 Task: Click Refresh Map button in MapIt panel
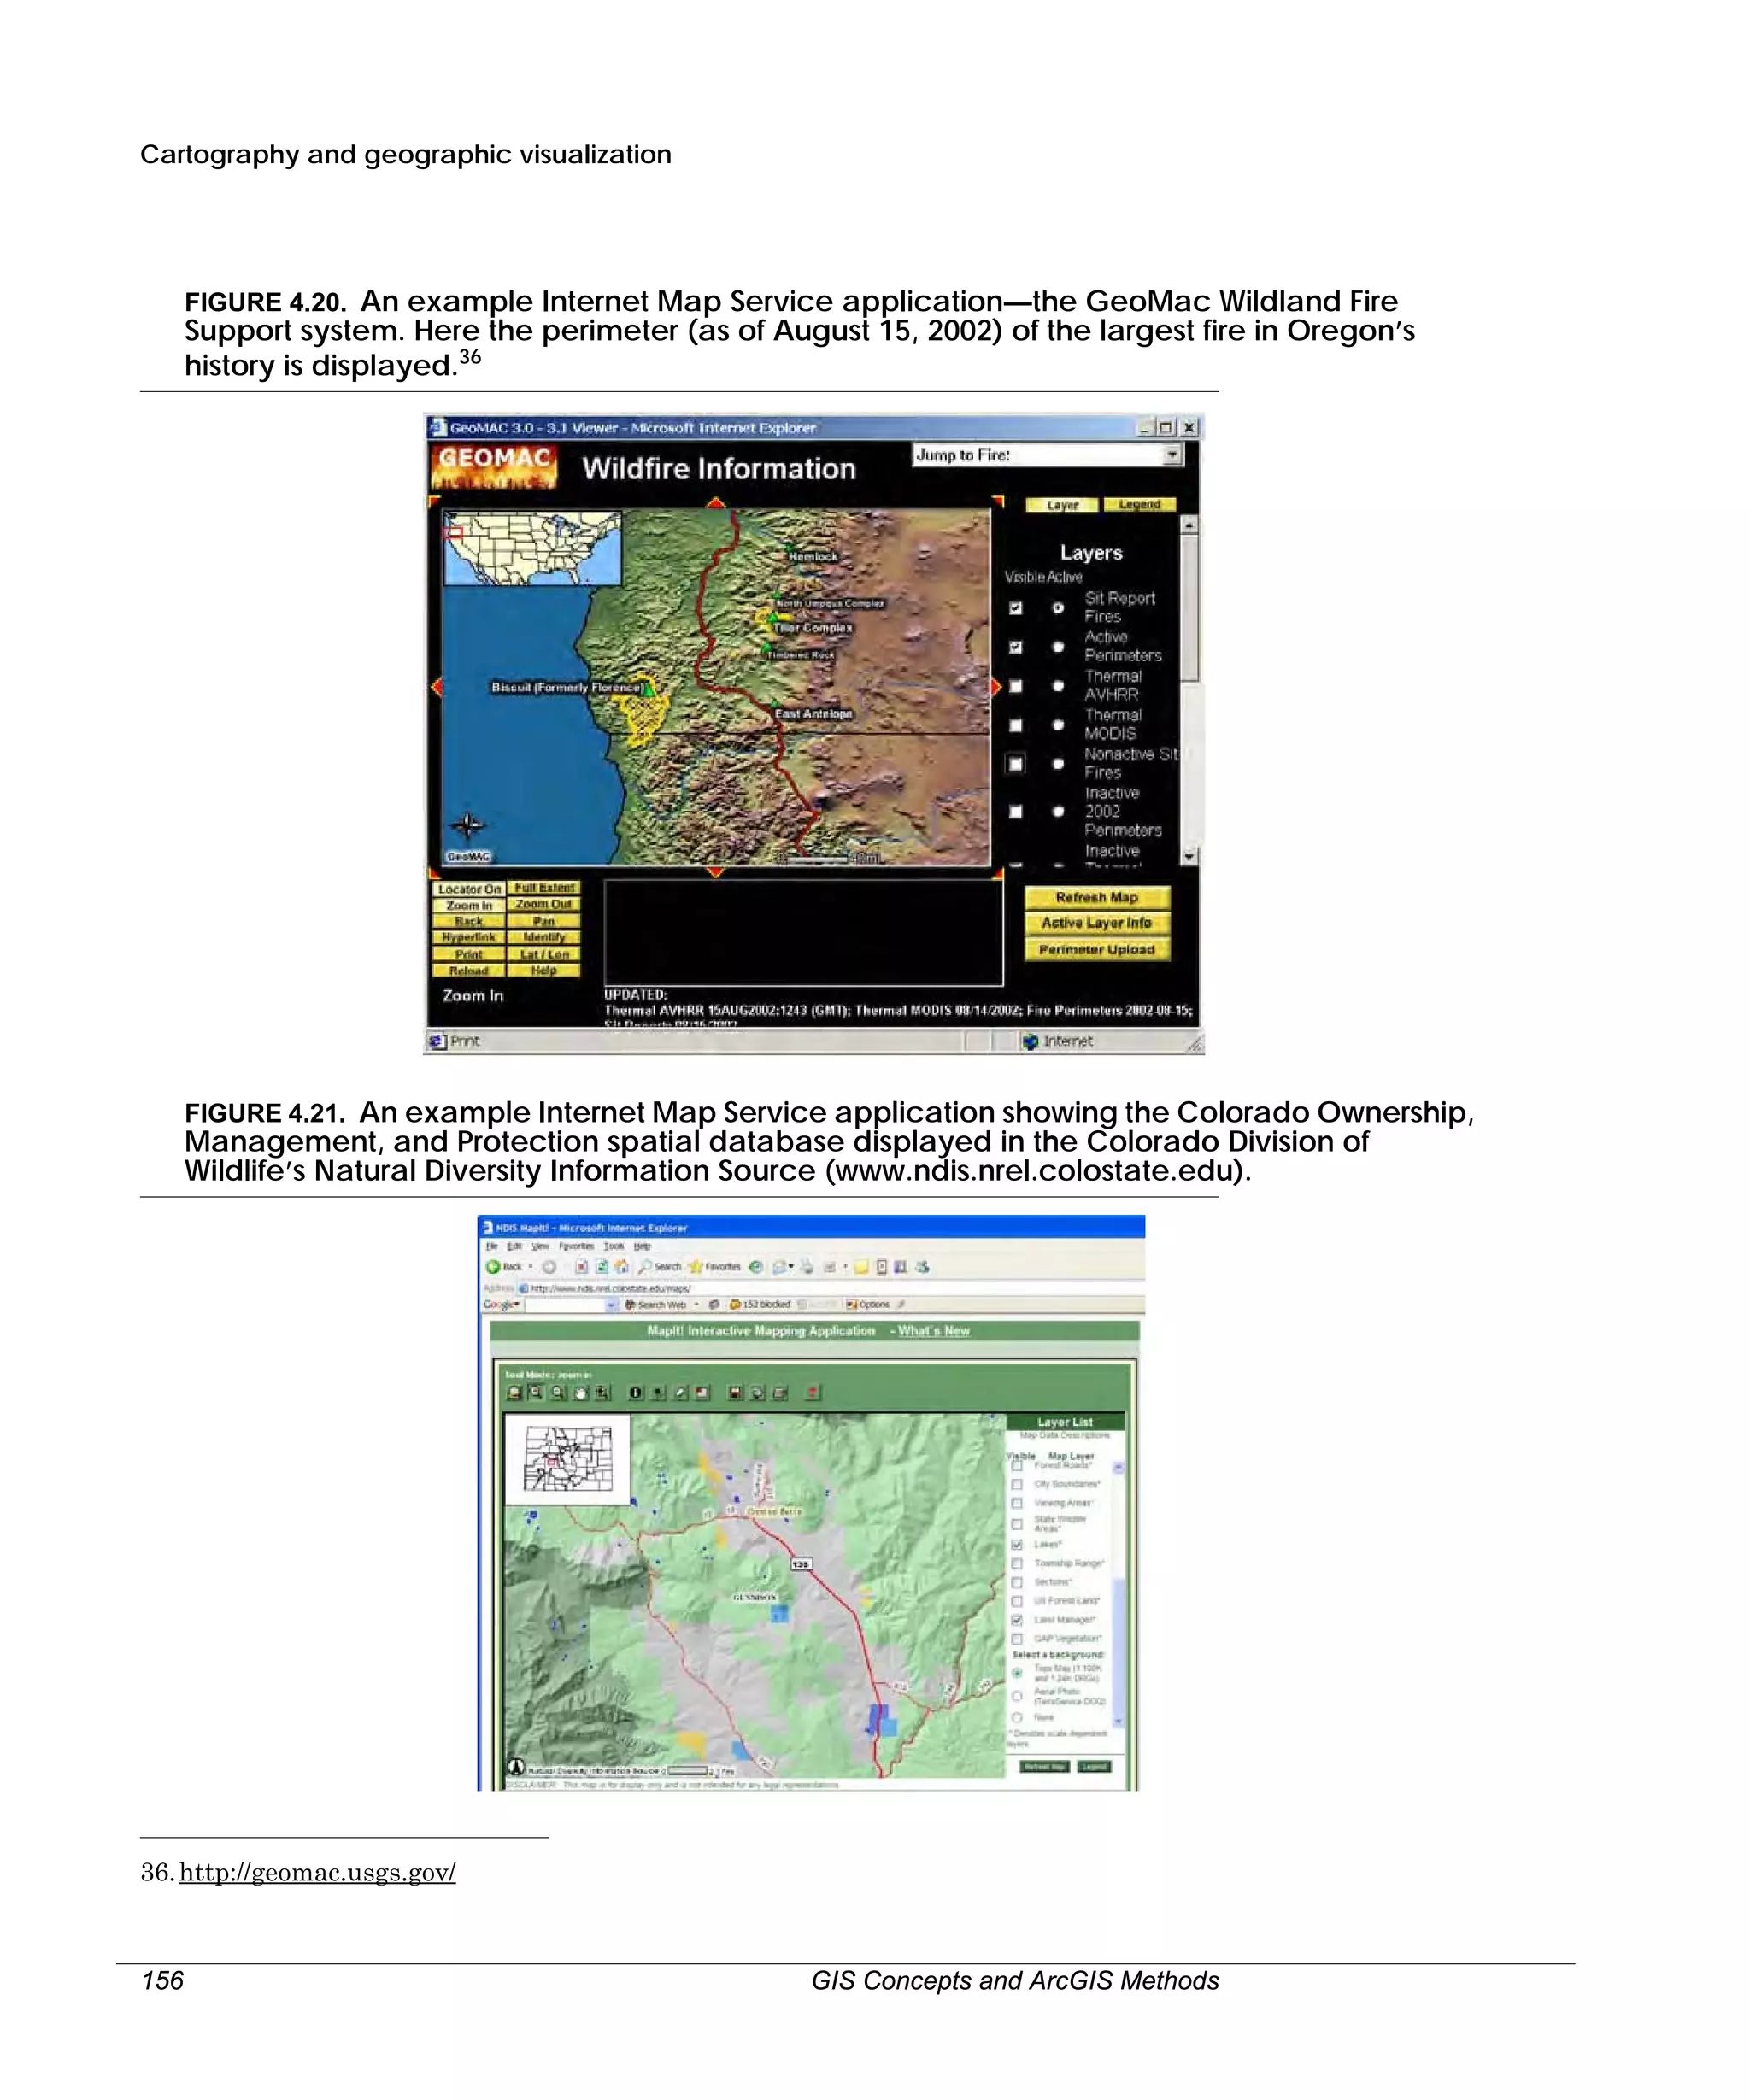tap(1043, 1766)
